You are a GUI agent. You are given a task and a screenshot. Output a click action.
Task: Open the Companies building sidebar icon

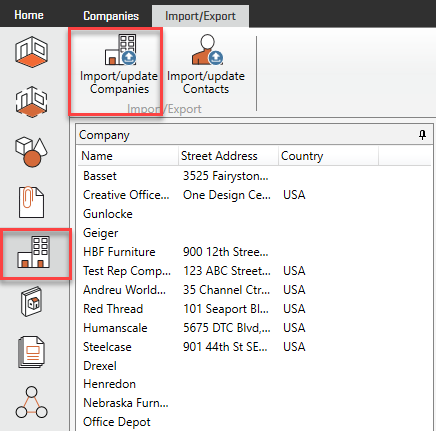(34, 252)
